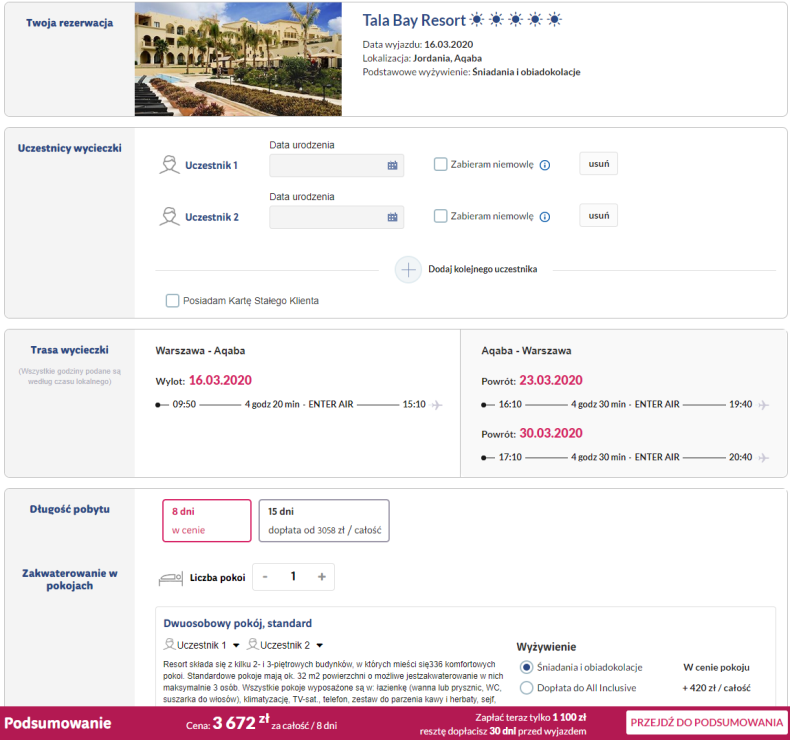Click info icon beside second Zabieram niemowlę
This screenshot has width=790, height=740.
545,217
